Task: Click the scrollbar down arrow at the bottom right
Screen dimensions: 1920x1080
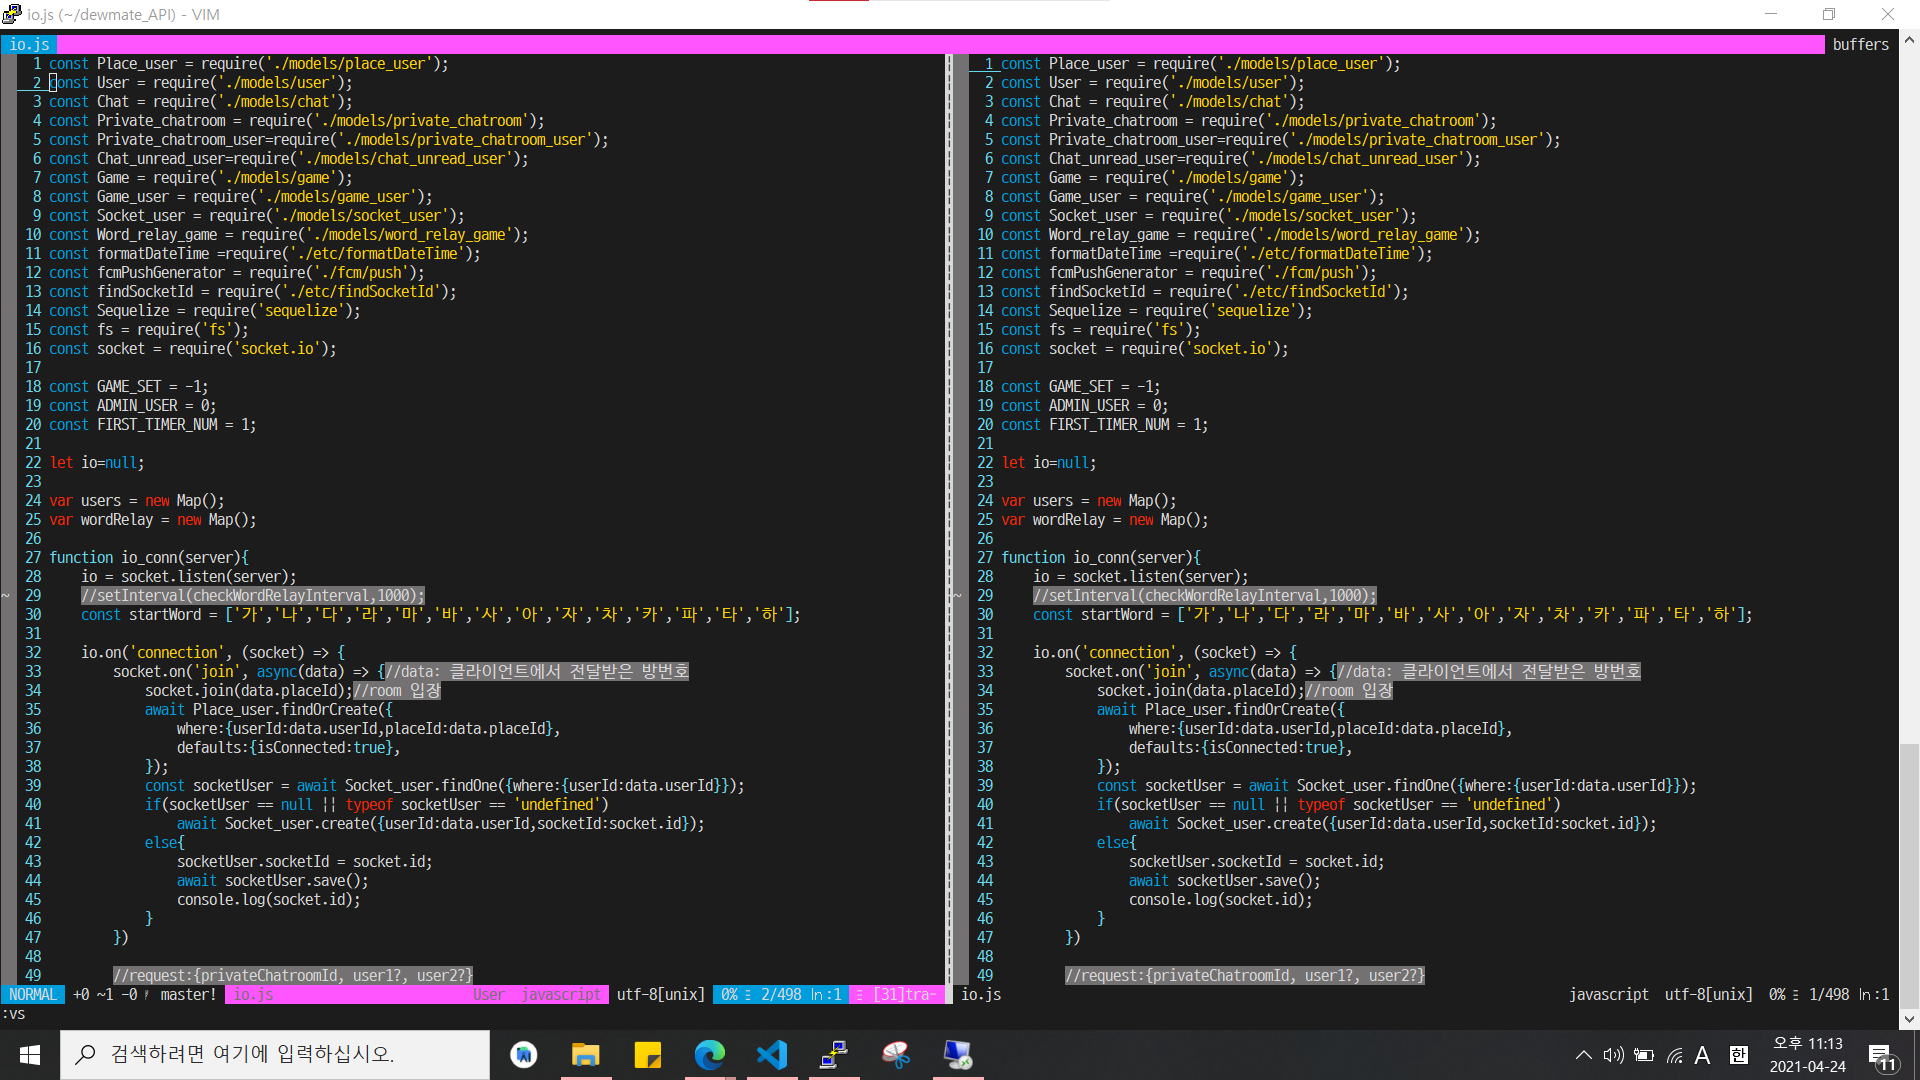Action: click(x=1909, y=1019)
